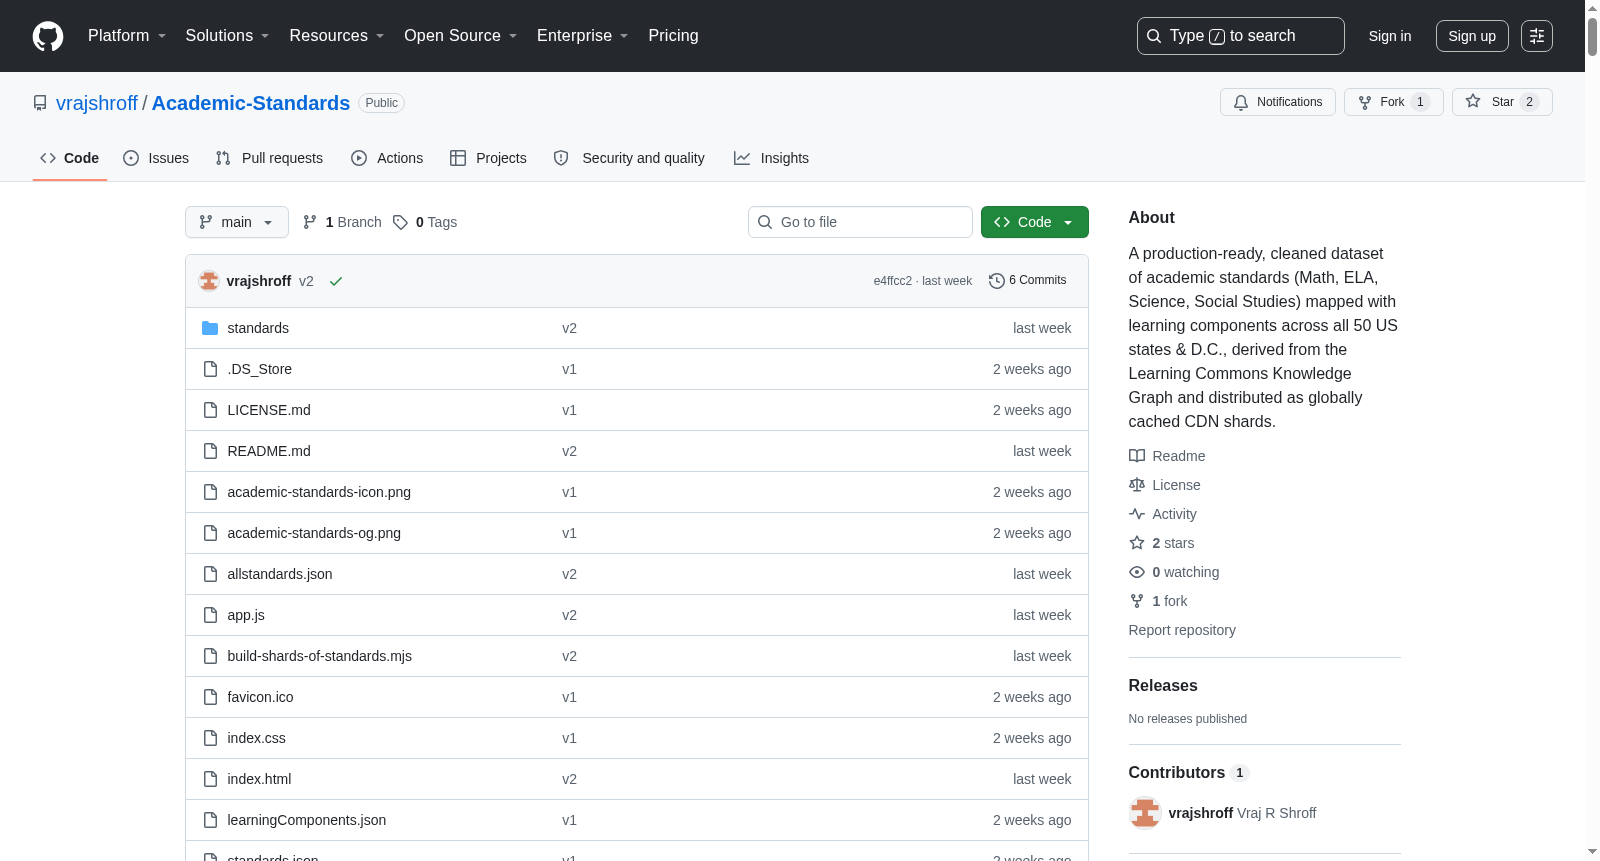Expand the Enterprise menu

[x=582, y=36]
